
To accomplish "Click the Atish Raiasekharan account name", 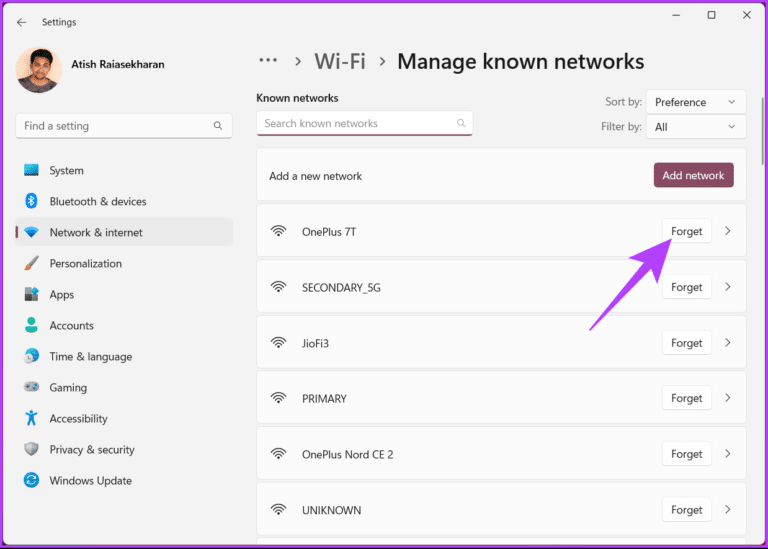I will [118, 64].
